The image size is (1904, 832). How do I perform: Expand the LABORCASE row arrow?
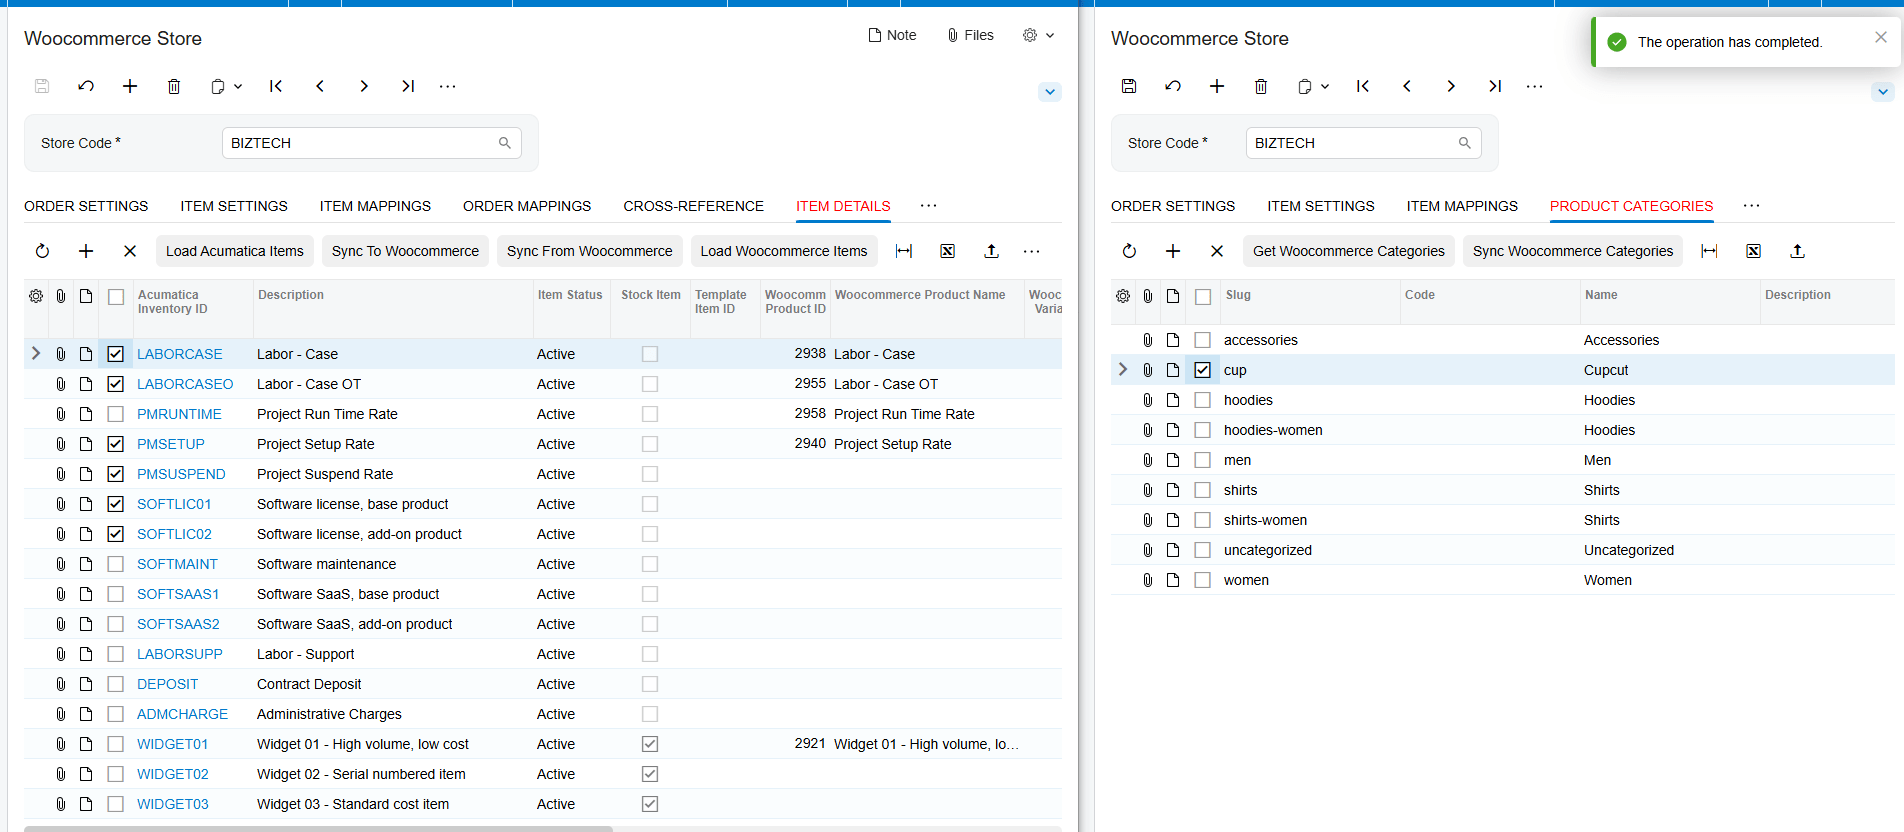click(x=36, y=353)
